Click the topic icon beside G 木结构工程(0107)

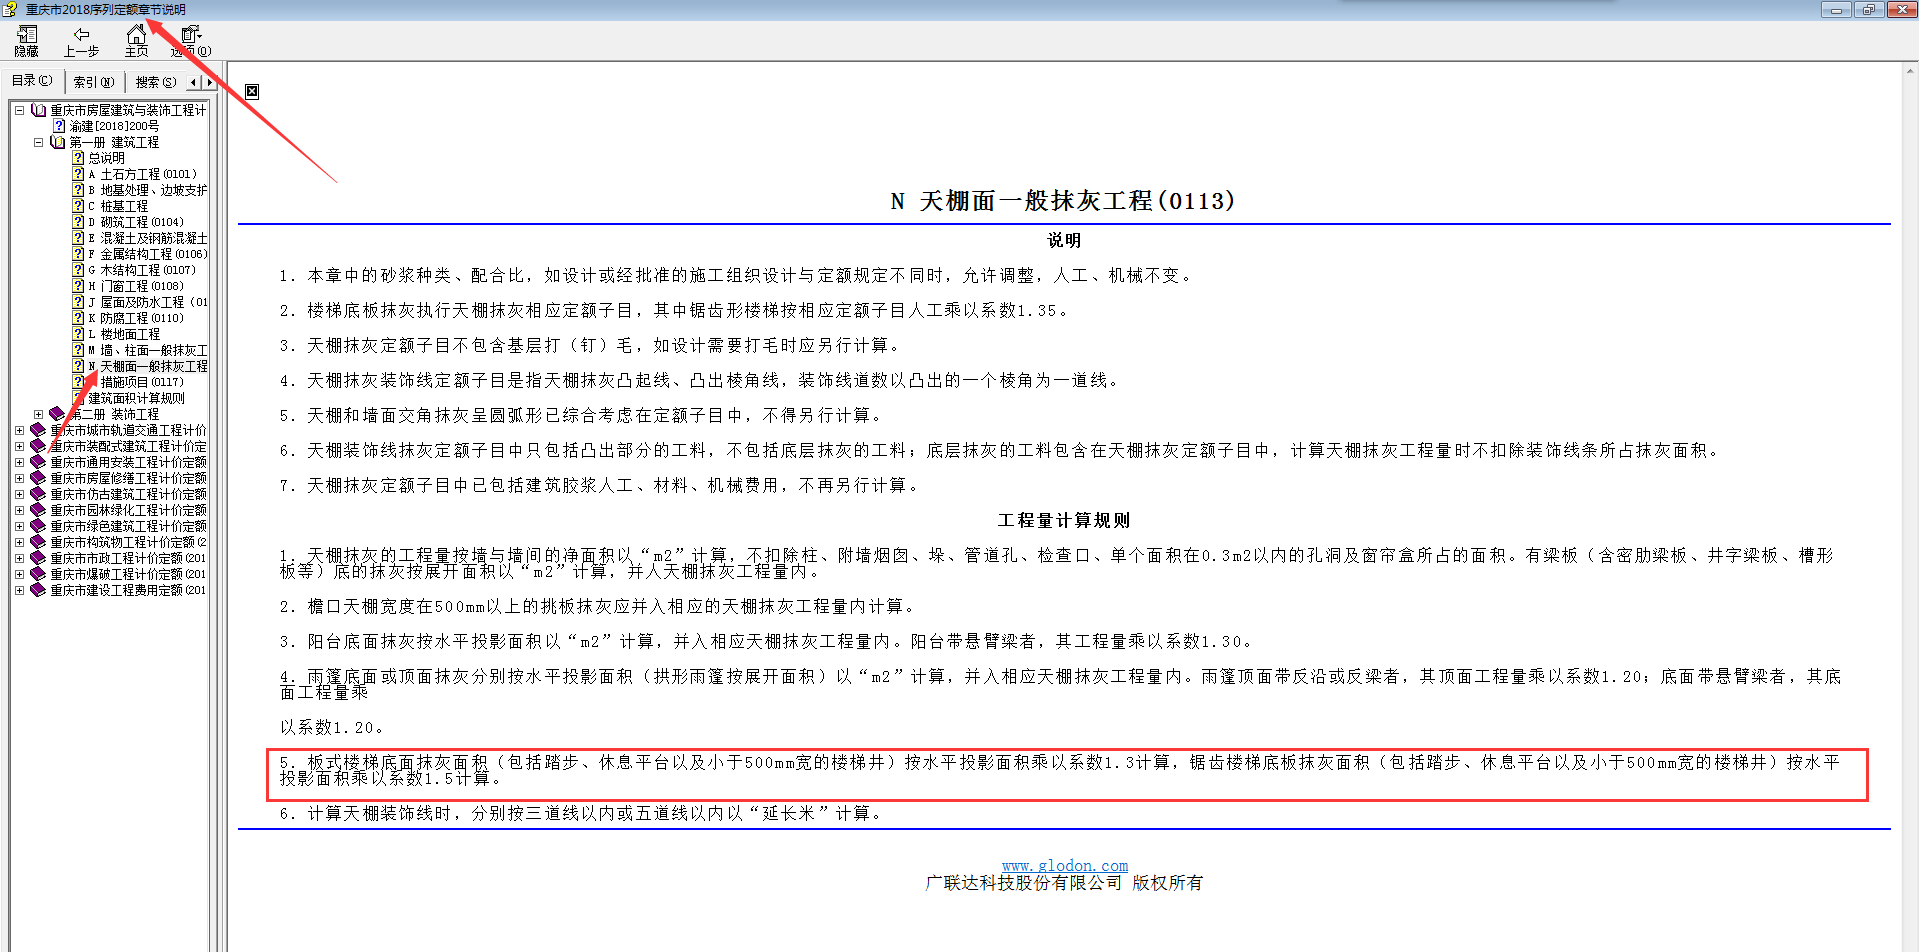(78, 270)
